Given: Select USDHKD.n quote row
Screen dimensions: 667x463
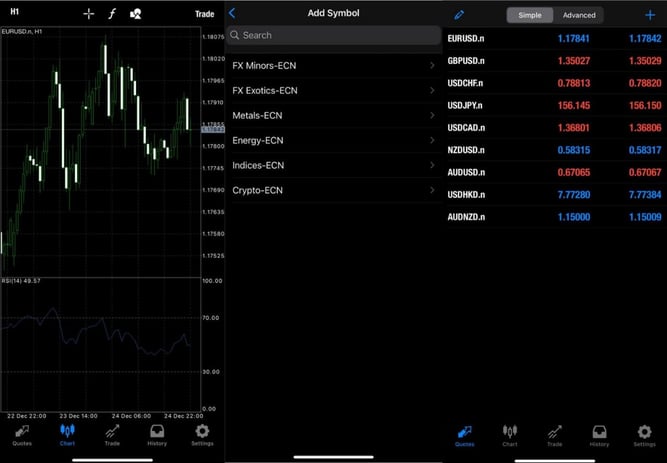Looking at the screenshot, I should [555, 194].
